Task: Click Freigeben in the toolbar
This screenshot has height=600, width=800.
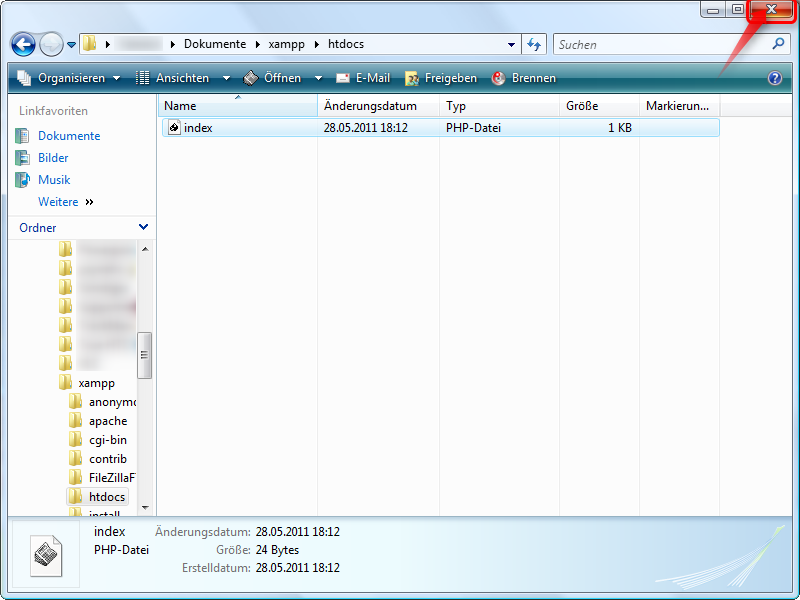Action: pos(441,78)
